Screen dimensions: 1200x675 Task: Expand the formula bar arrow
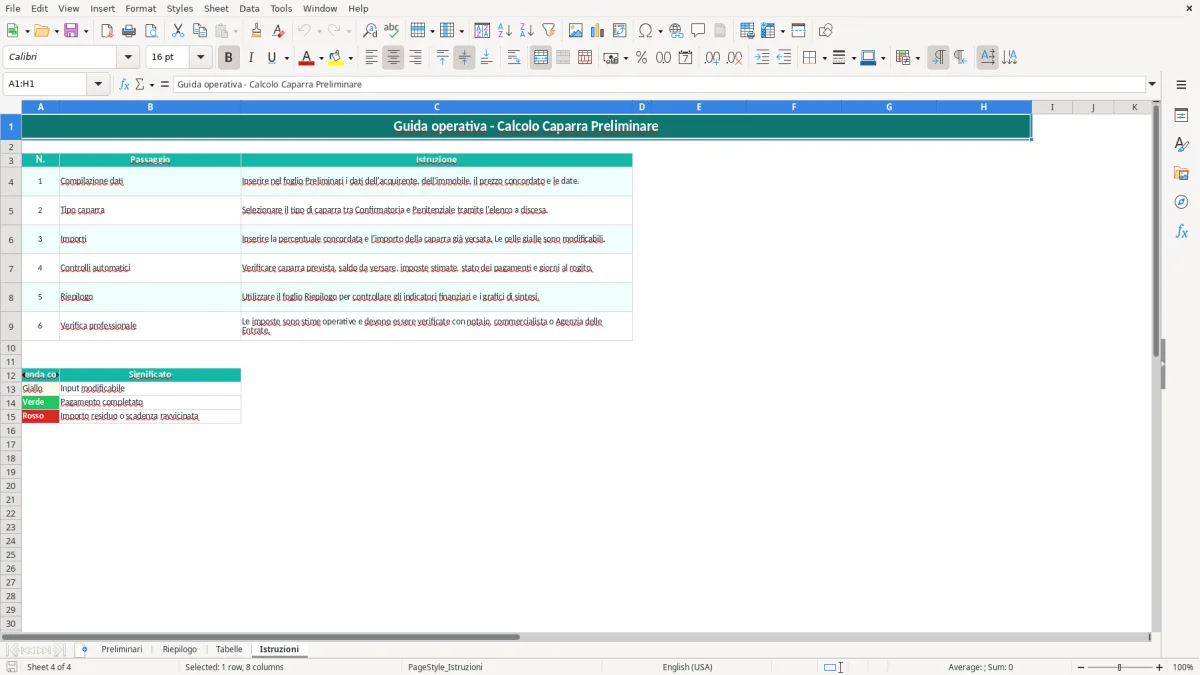[1153, 85]
